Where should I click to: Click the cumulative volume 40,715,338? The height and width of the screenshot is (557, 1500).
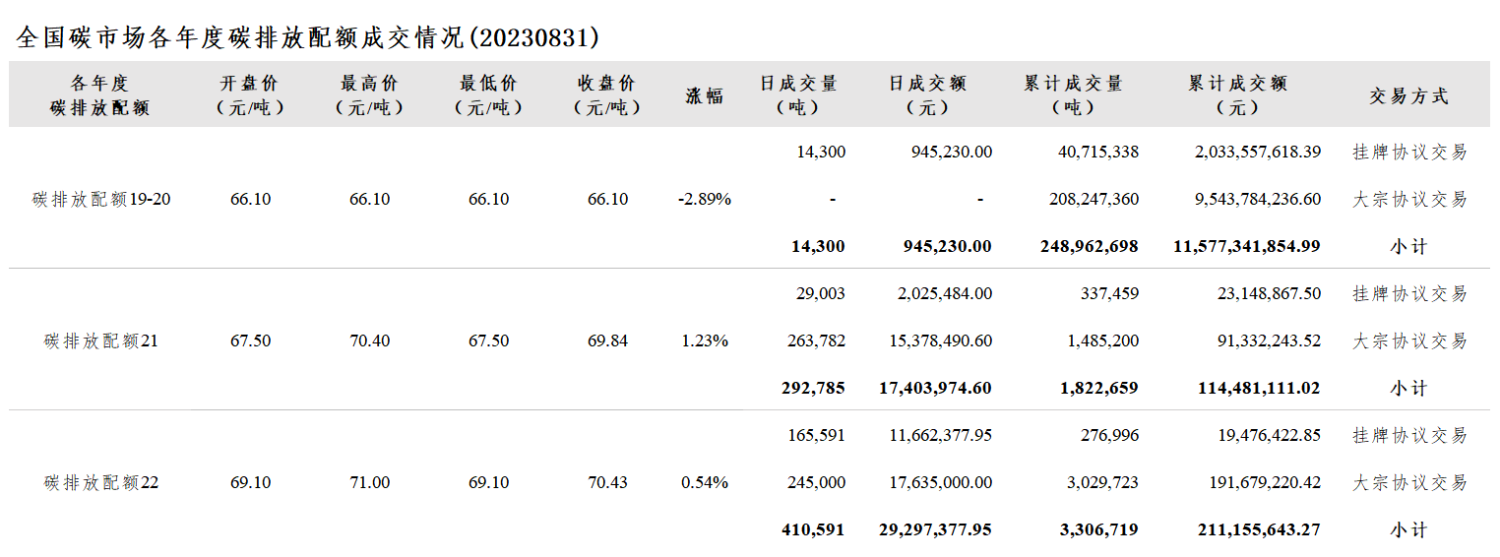pos(1098,152)
